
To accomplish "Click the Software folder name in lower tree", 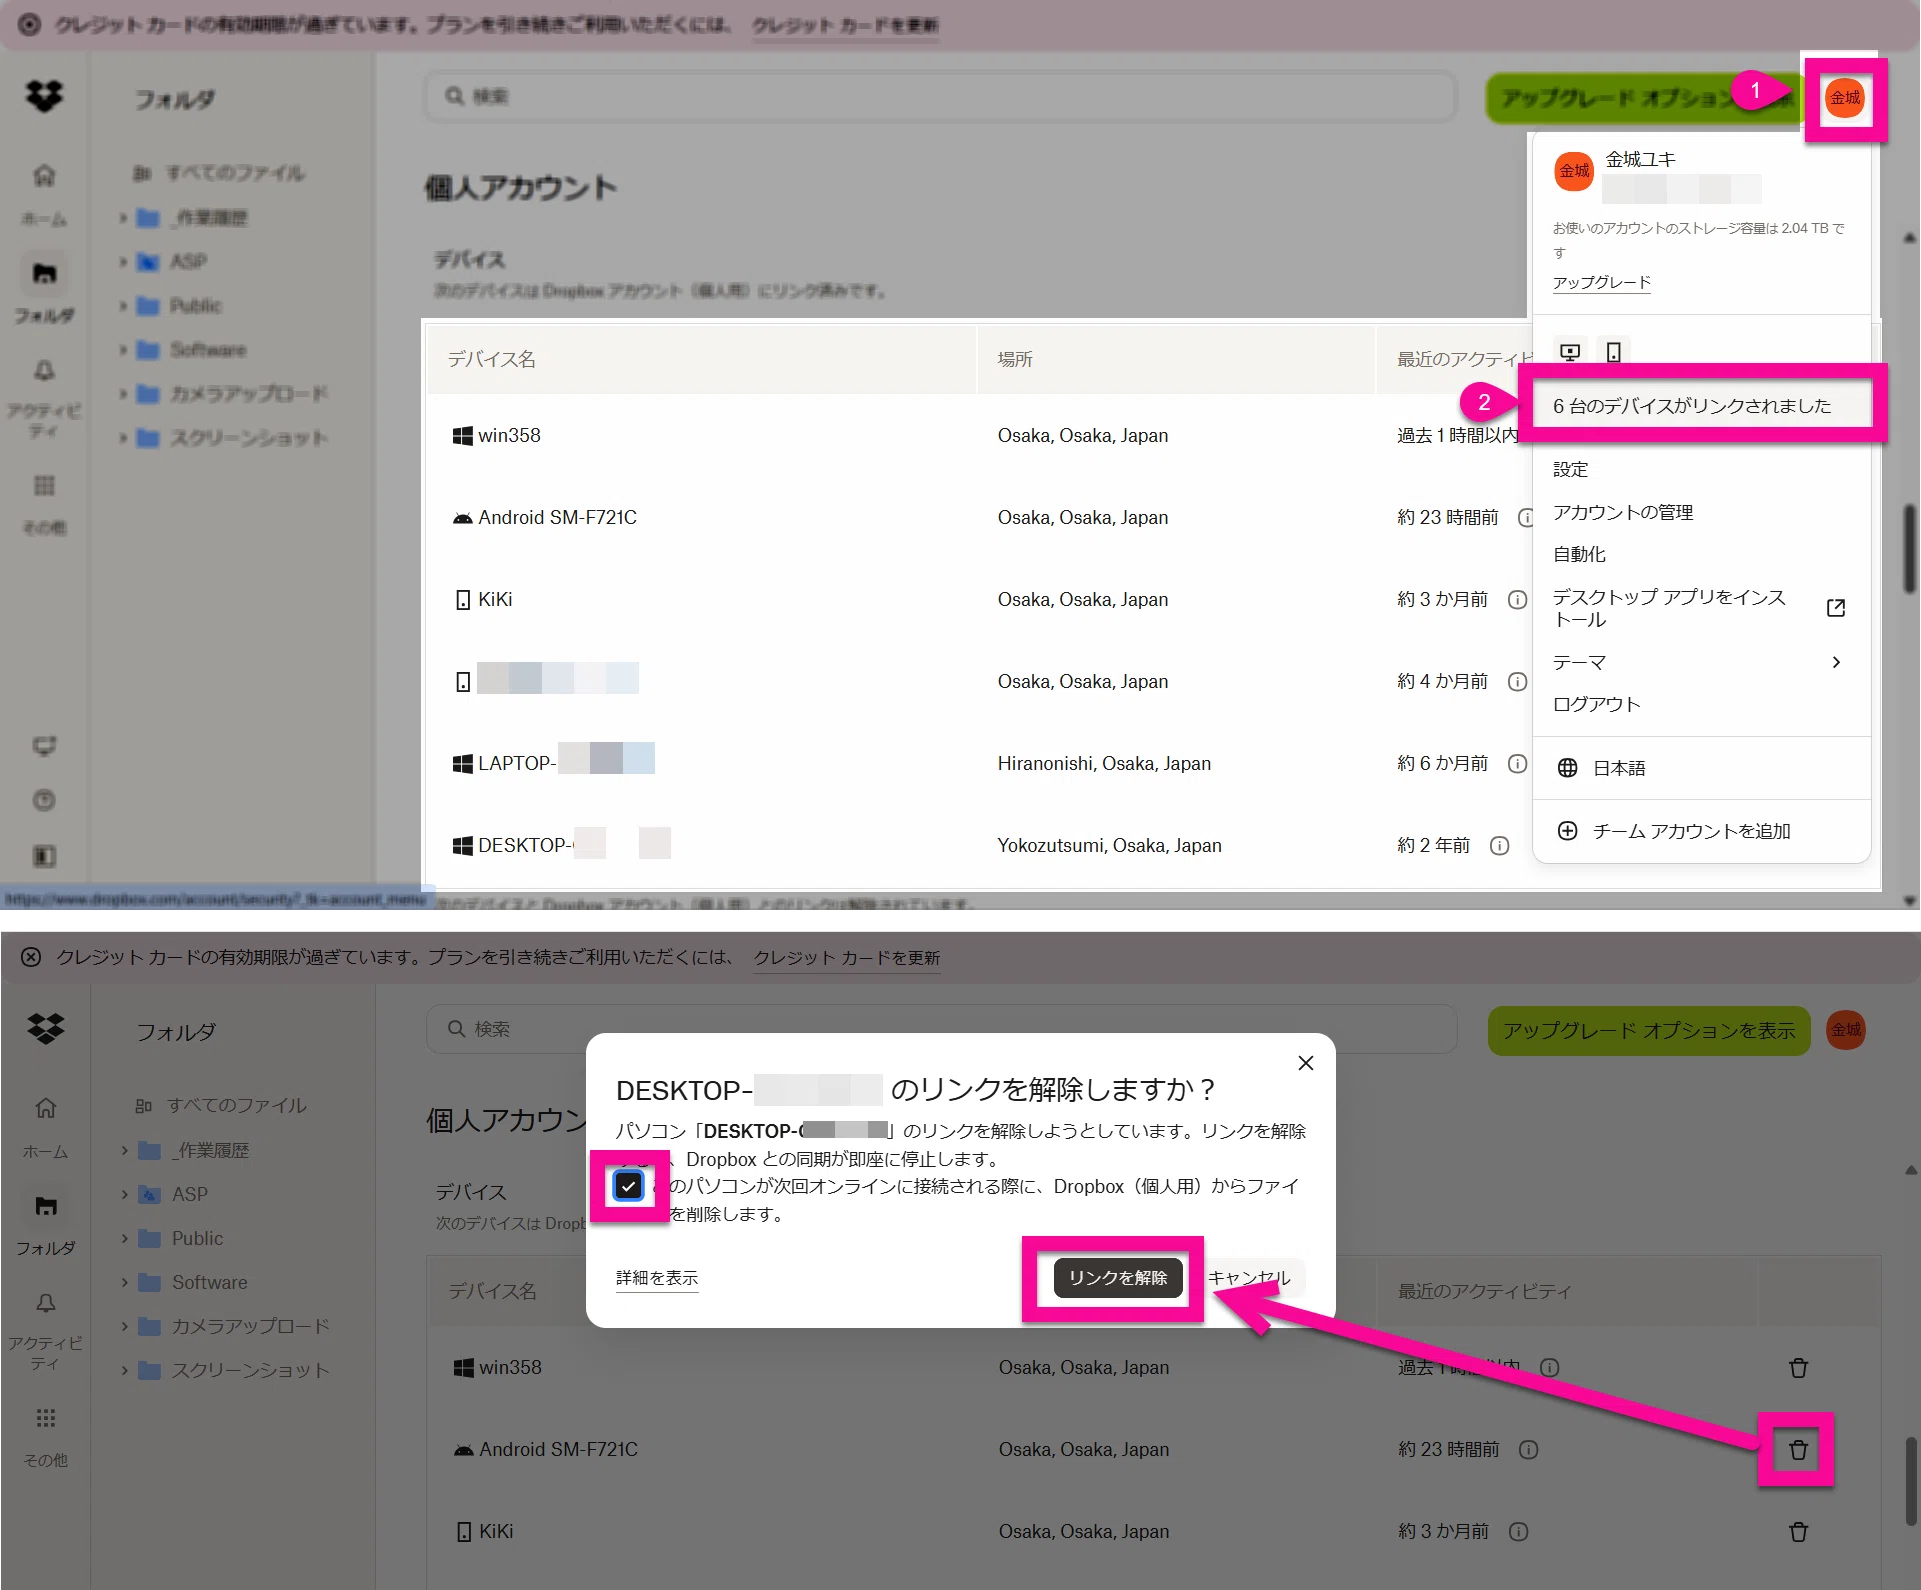I will [x=209, y=1283].
